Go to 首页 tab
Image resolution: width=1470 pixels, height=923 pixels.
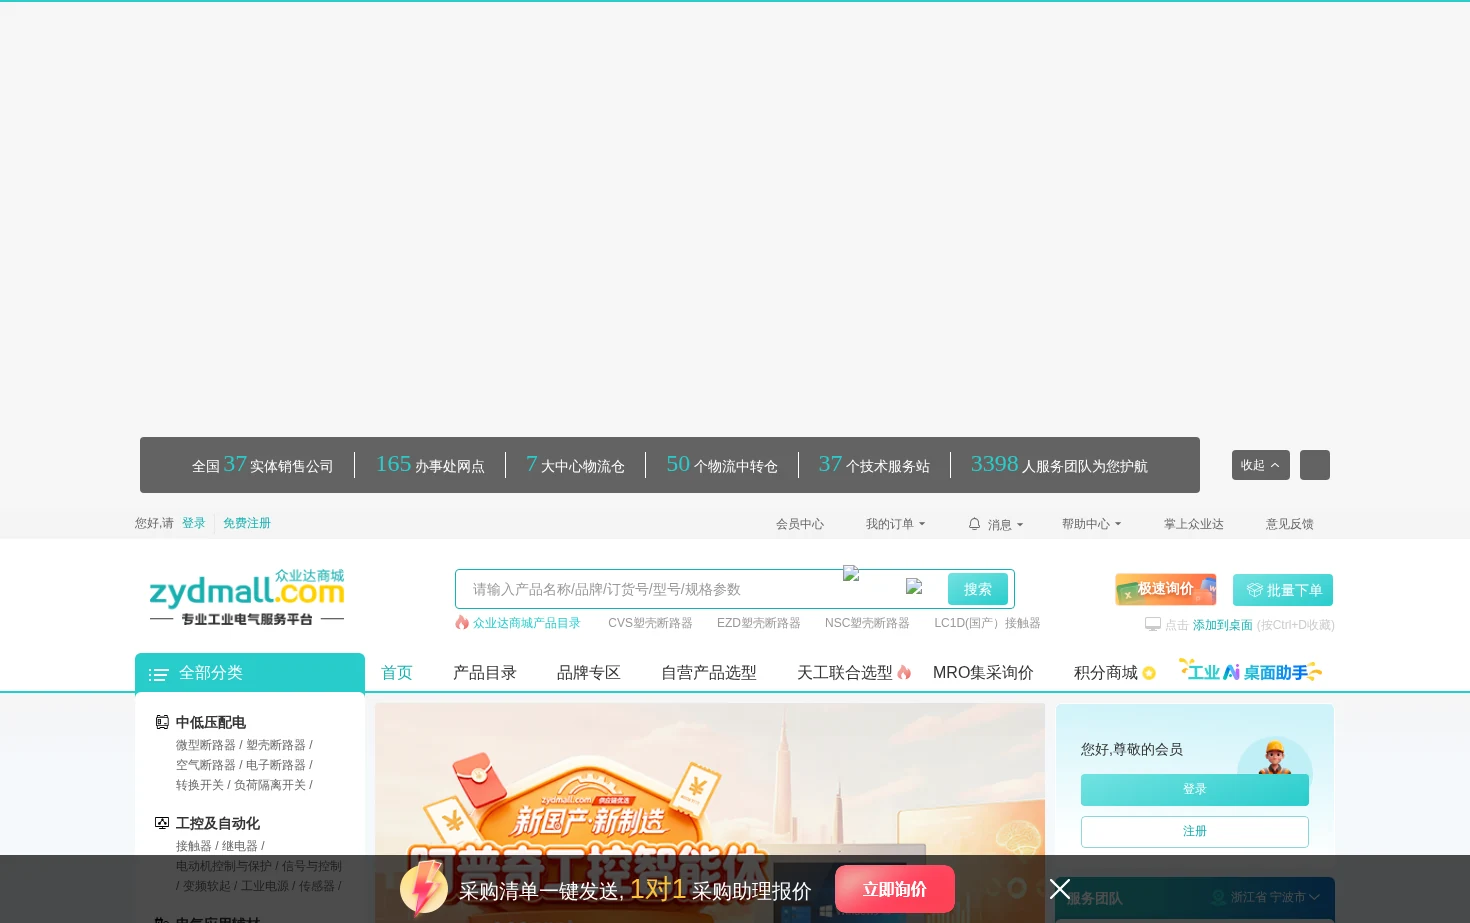397,672
